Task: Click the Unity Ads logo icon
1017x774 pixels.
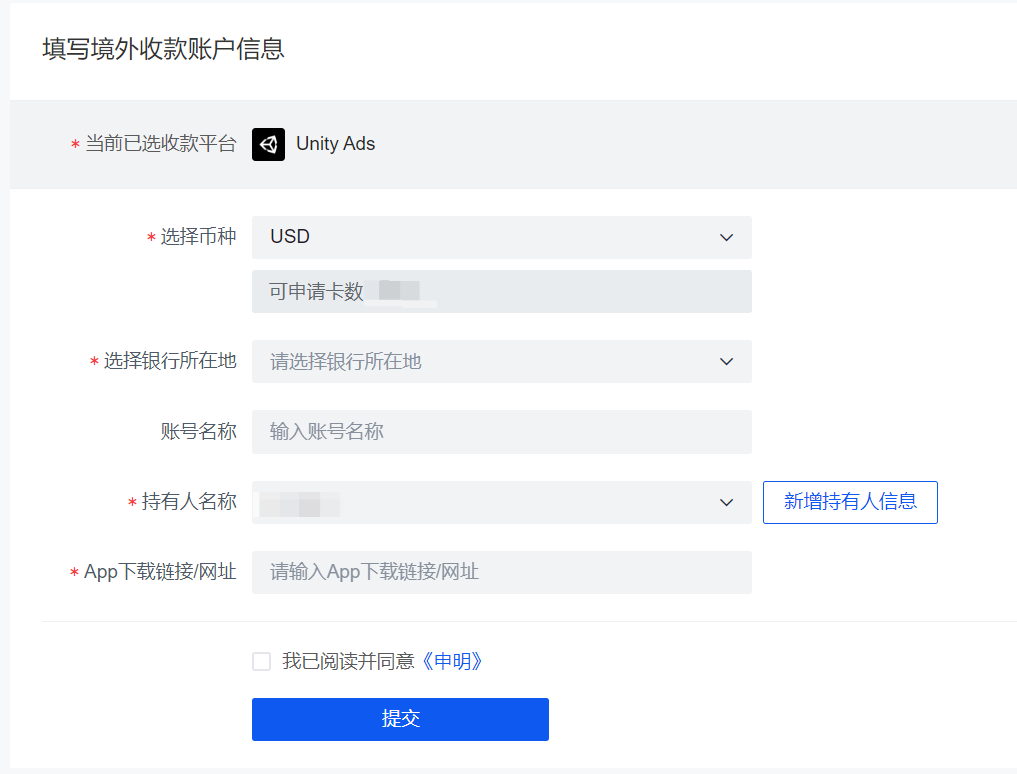Action: 268,144
